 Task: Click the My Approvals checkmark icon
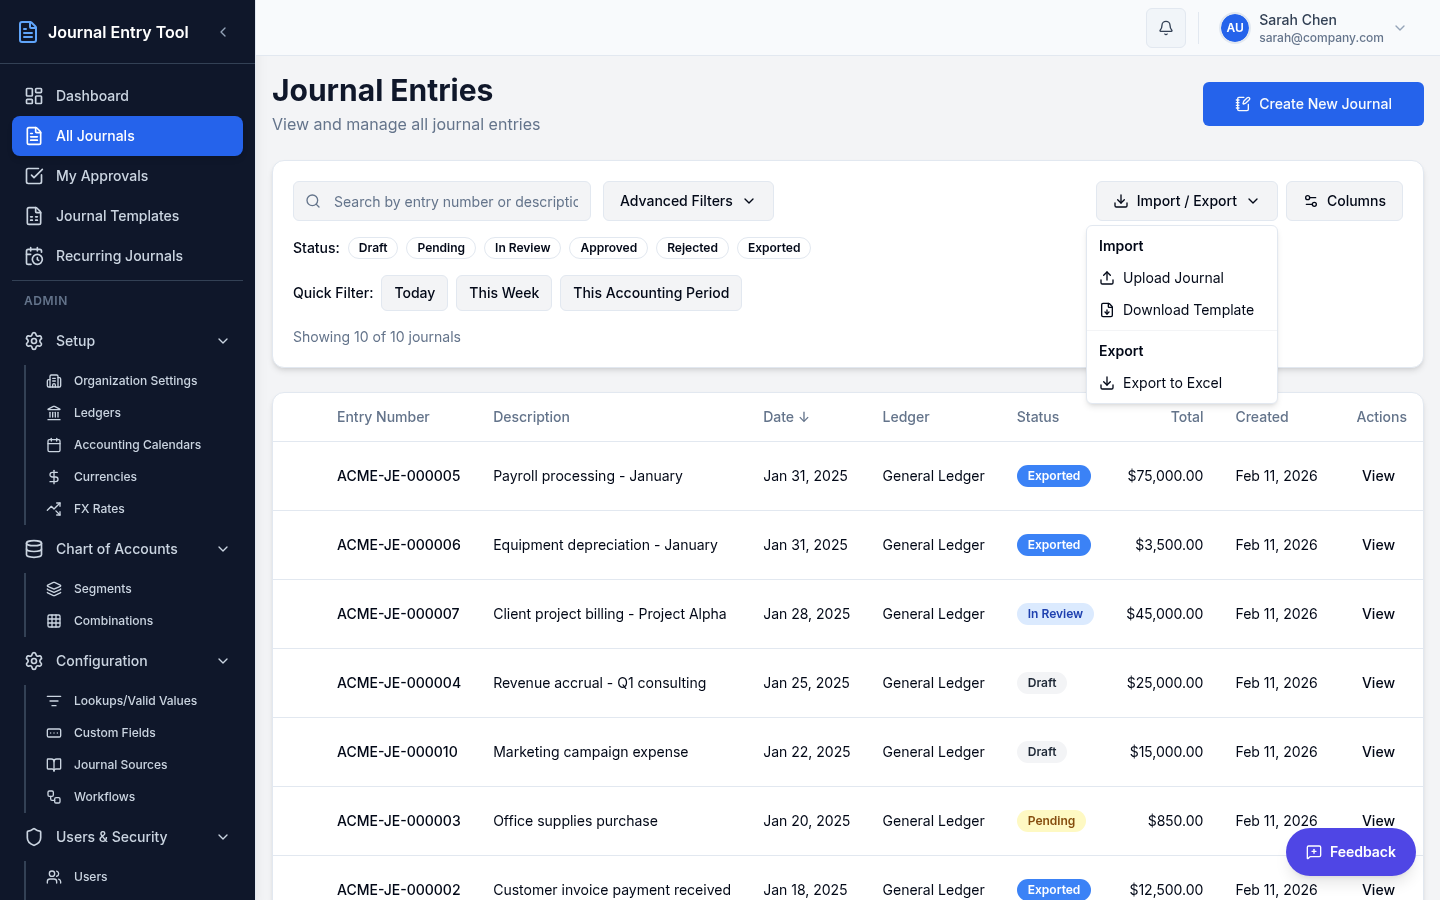coord(33,175)
